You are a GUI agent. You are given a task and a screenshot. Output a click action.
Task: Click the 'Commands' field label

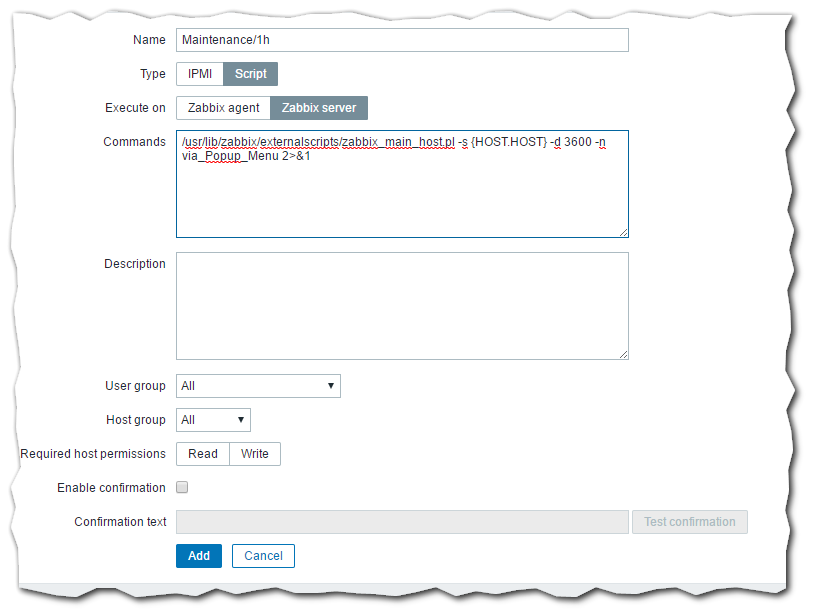coord(134,142)
